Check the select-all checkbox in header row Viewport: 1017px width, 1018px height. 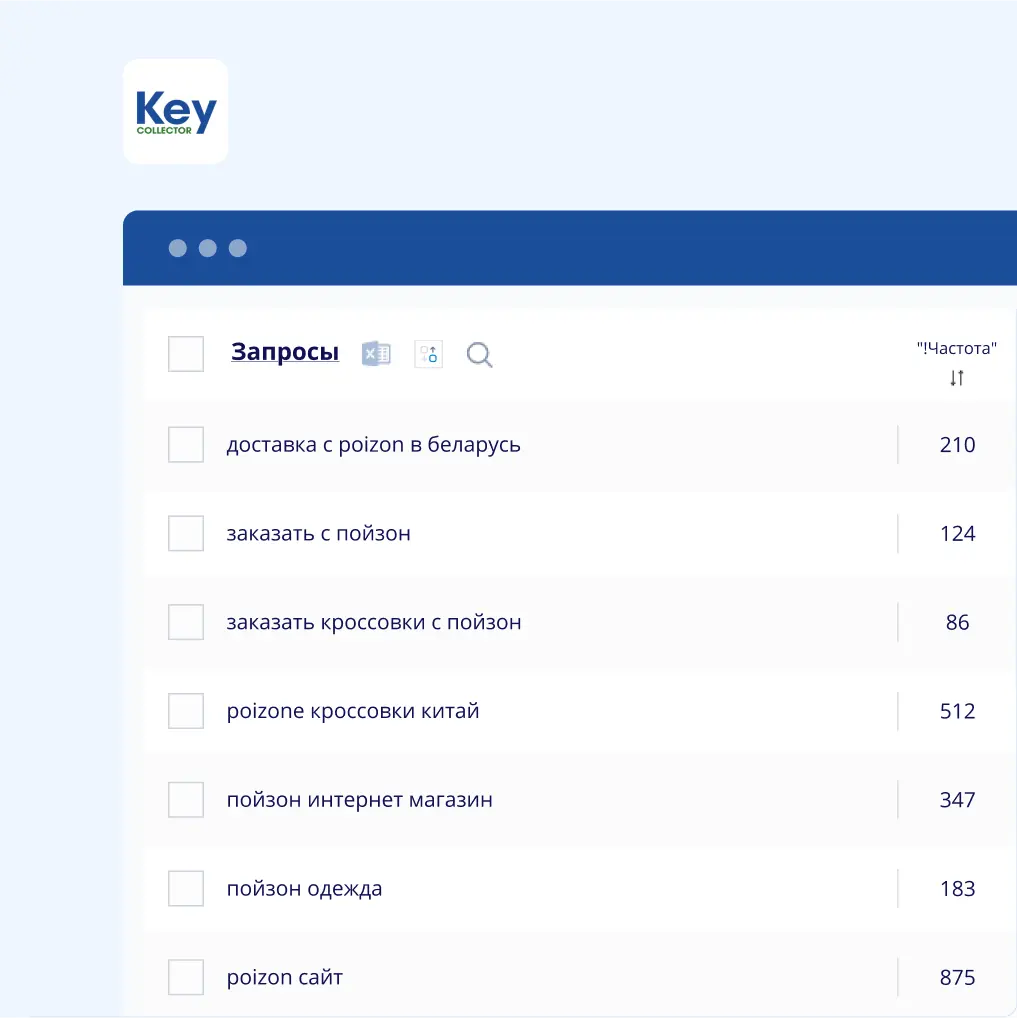point(186,353)
